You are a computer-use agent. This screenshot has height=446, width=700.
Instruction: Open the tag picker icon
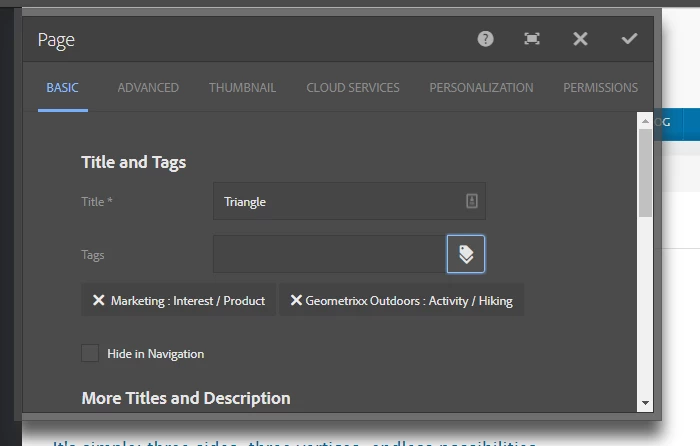466,254
